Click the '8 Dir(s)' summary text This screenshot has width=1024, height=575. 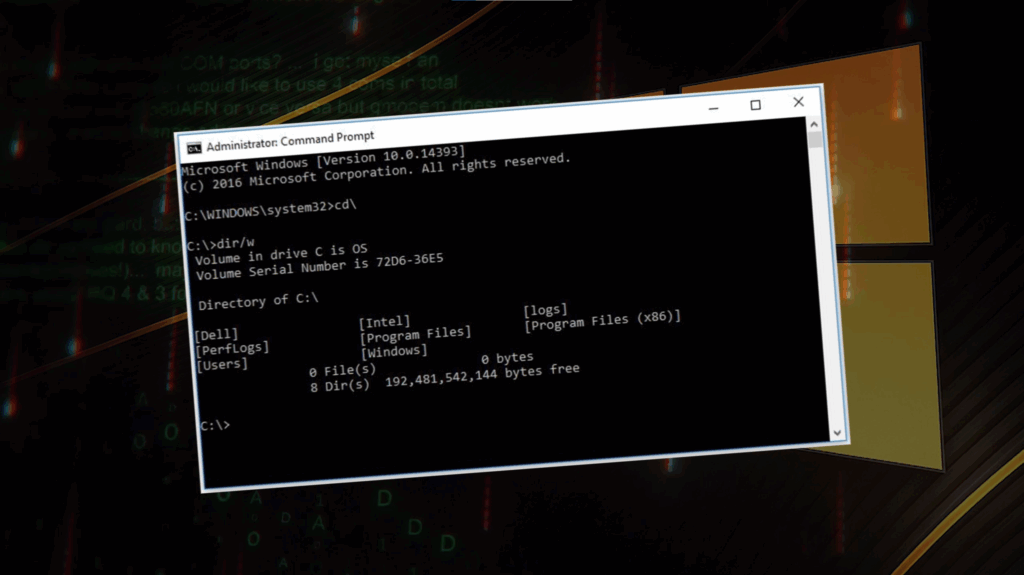pos(340,386)
